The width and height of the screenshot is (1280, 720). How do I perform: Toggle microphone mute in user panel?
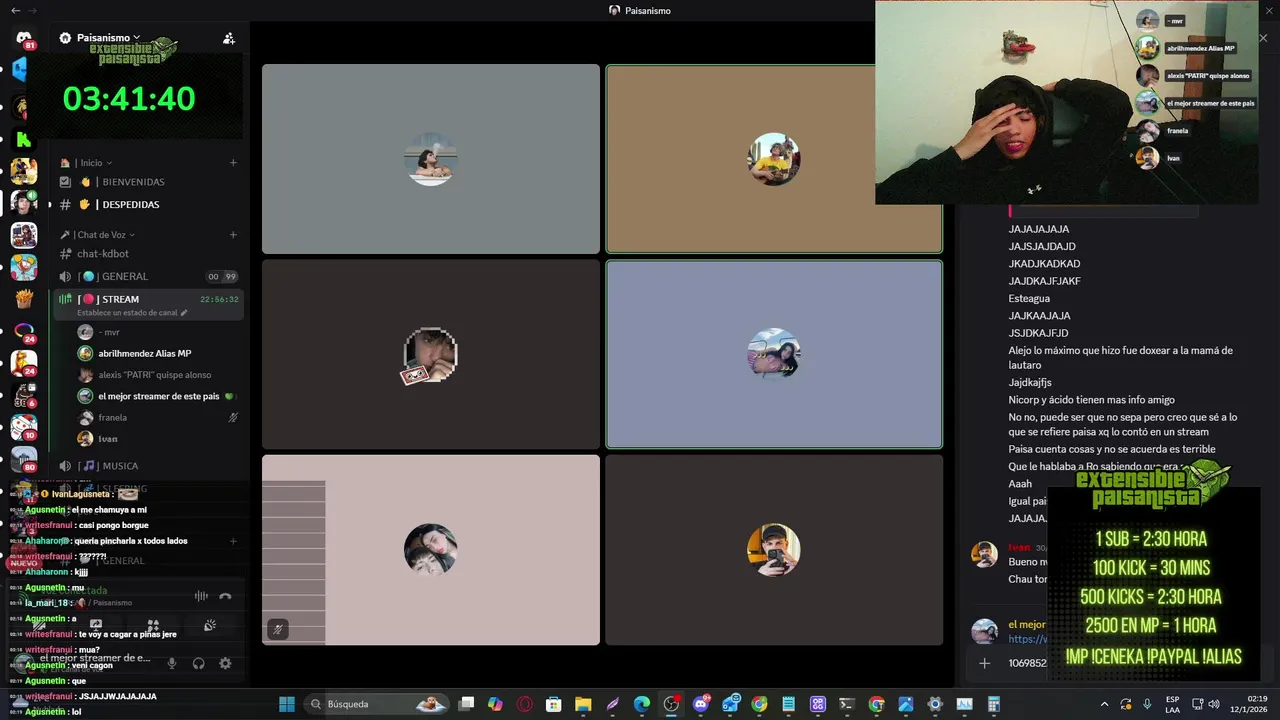click(x=172, y=663)
